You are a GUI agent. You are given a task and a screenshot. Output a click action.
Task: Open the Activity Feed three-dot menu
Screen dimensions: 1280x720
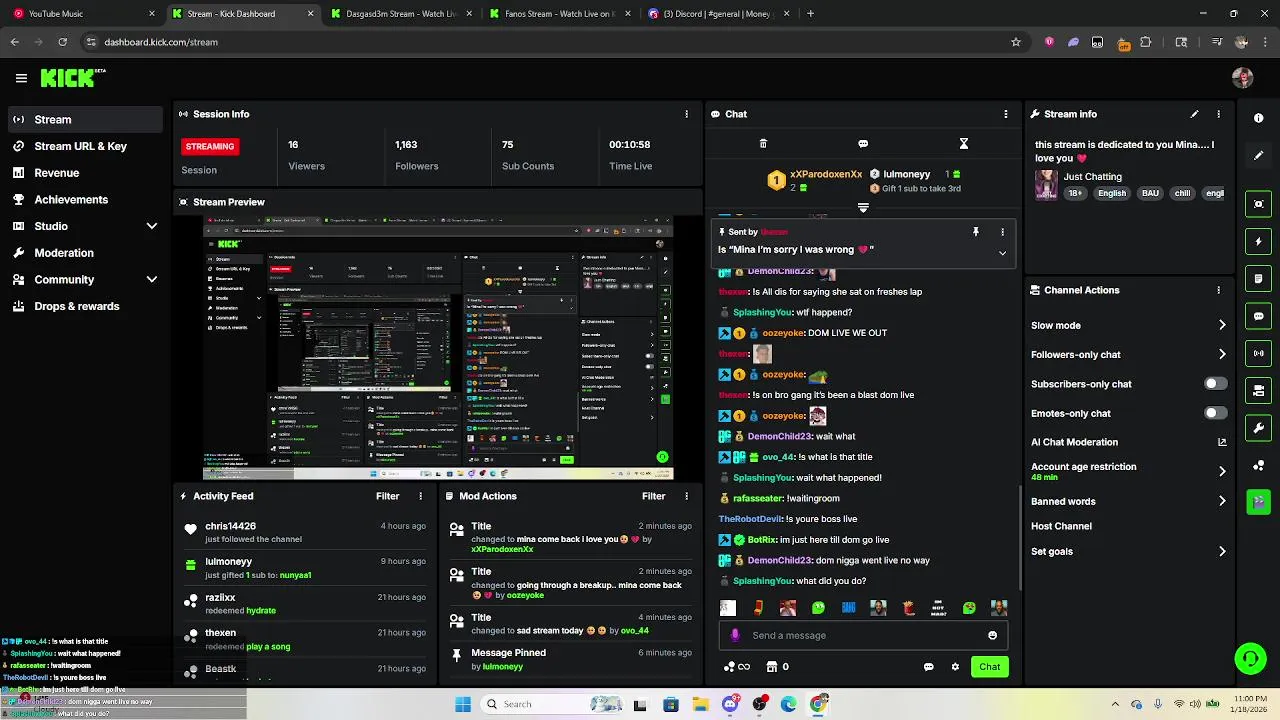click(x=420, y=496)
